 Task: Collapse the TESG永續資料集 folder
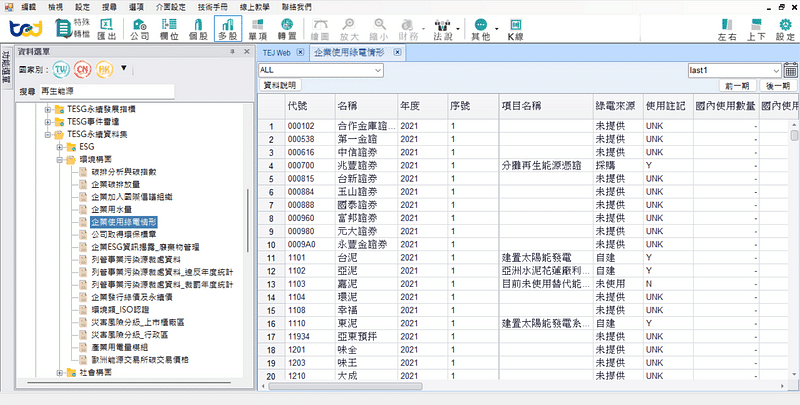pyautogui.click(x=47, y=135)
